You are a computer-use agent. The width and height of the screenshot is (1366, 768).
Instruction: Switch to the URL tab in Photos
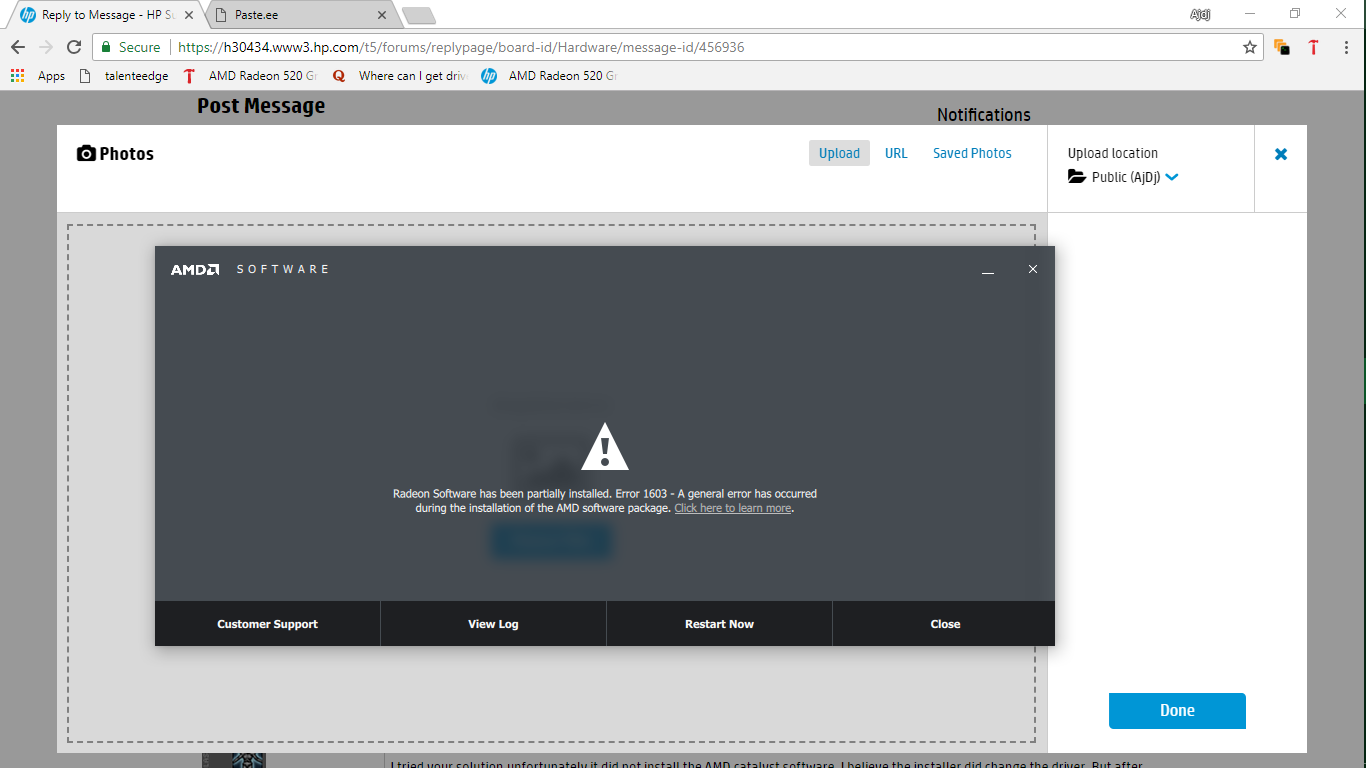click(x=896, y=153)
